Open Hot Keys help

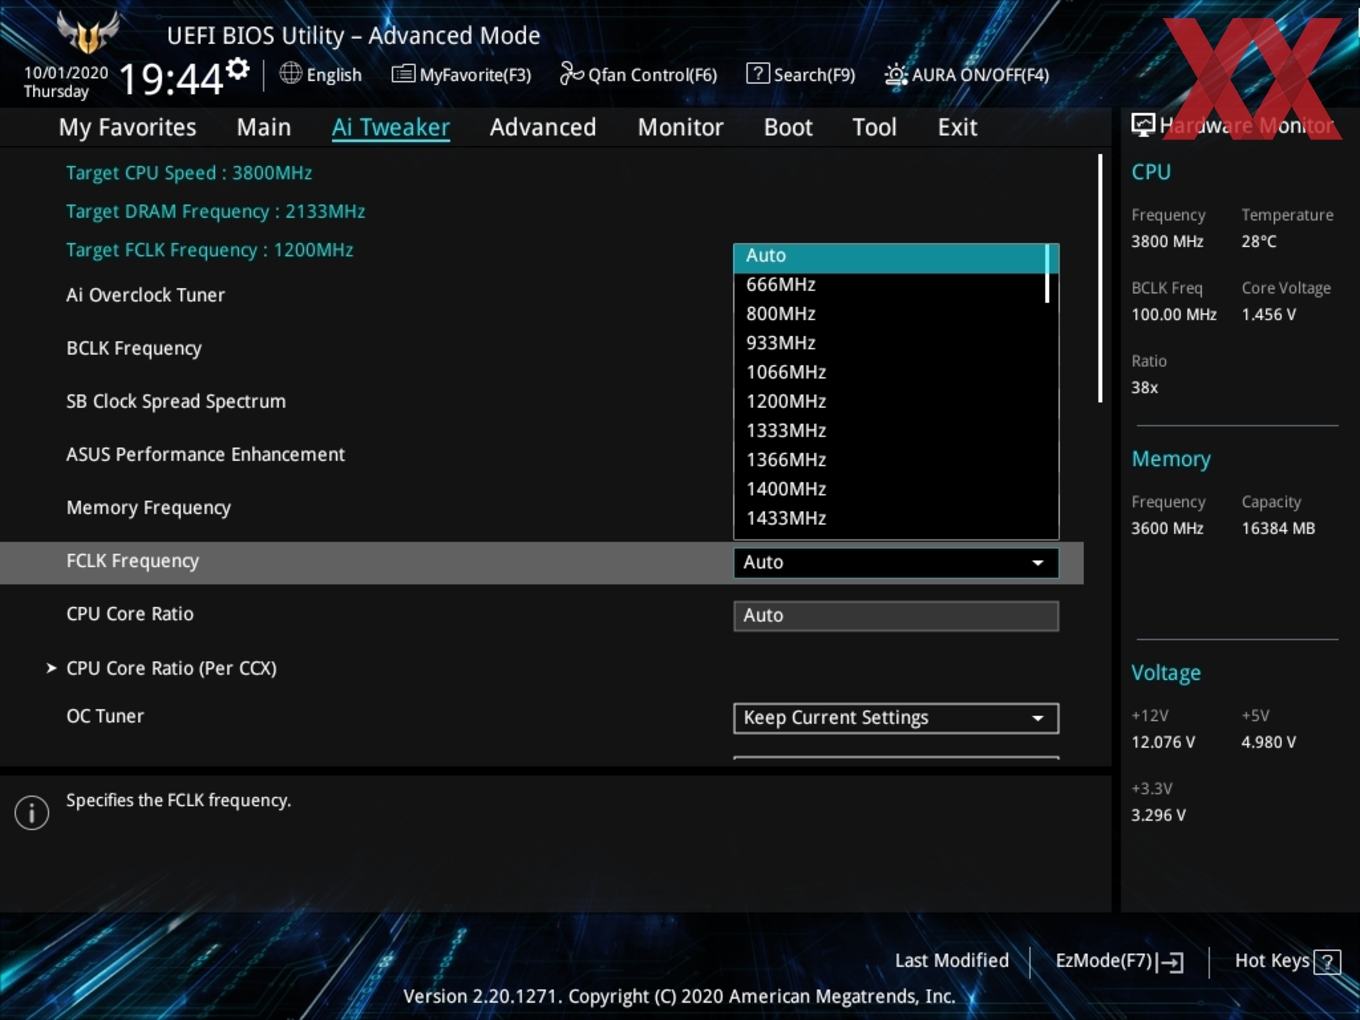coord(1287,961)
